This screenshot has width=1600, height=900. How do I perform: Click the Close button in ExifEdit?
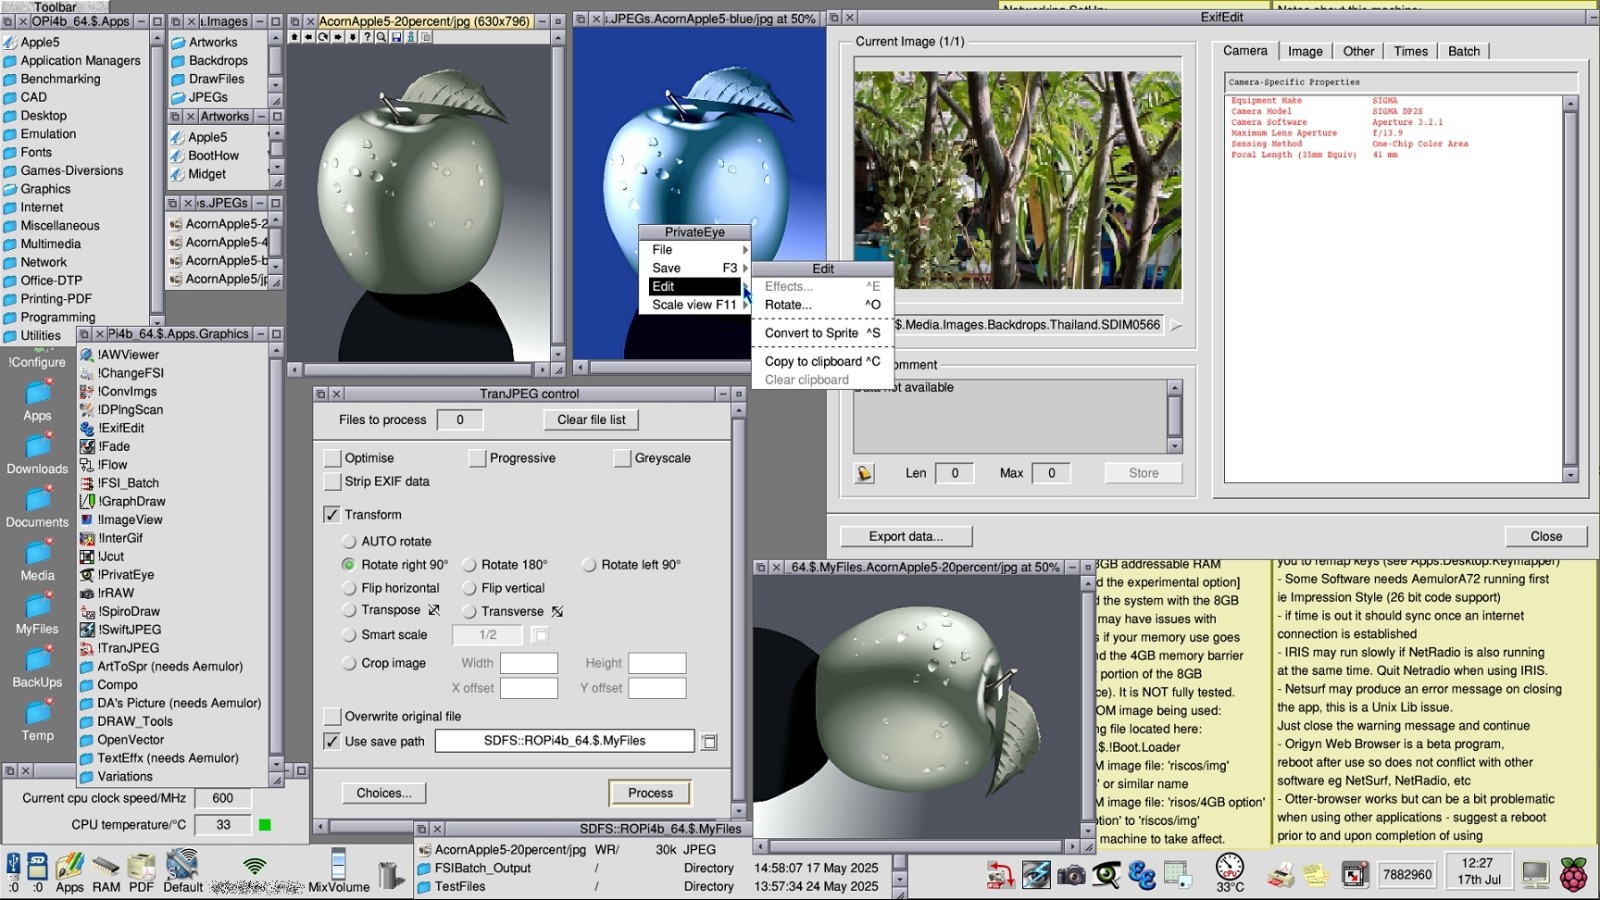1546,536
